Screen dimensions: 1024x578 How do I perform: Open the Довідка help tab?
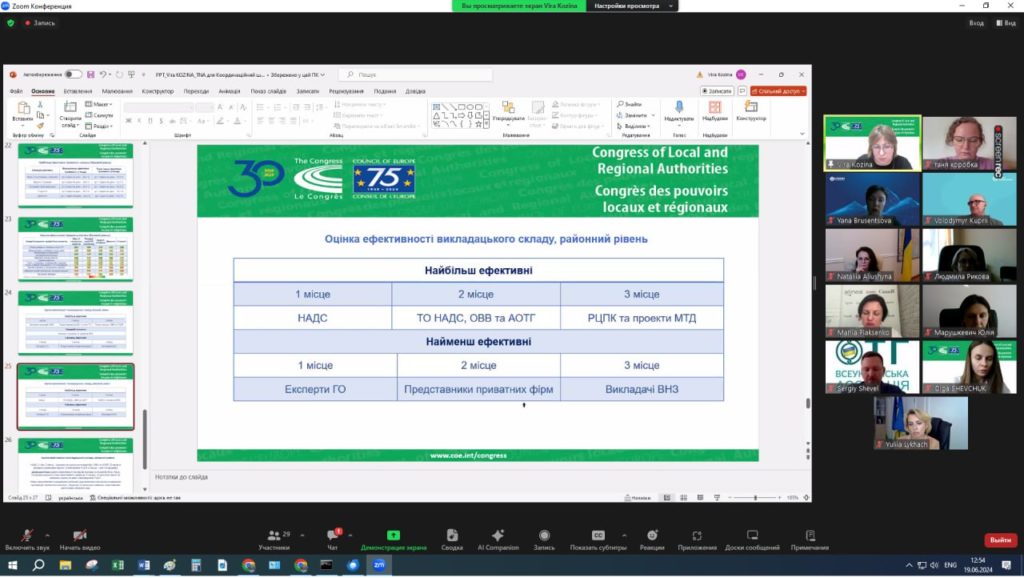[x=415, y=91]
